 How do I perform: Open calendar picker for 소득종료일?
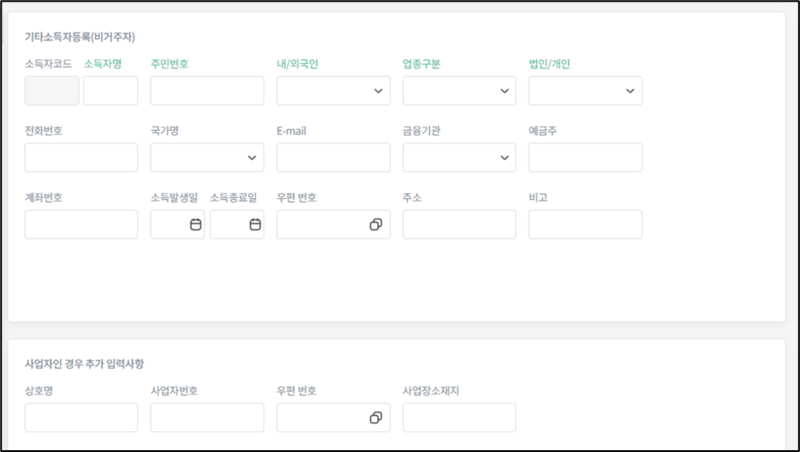pyautogui.click(x=255, y=225)
